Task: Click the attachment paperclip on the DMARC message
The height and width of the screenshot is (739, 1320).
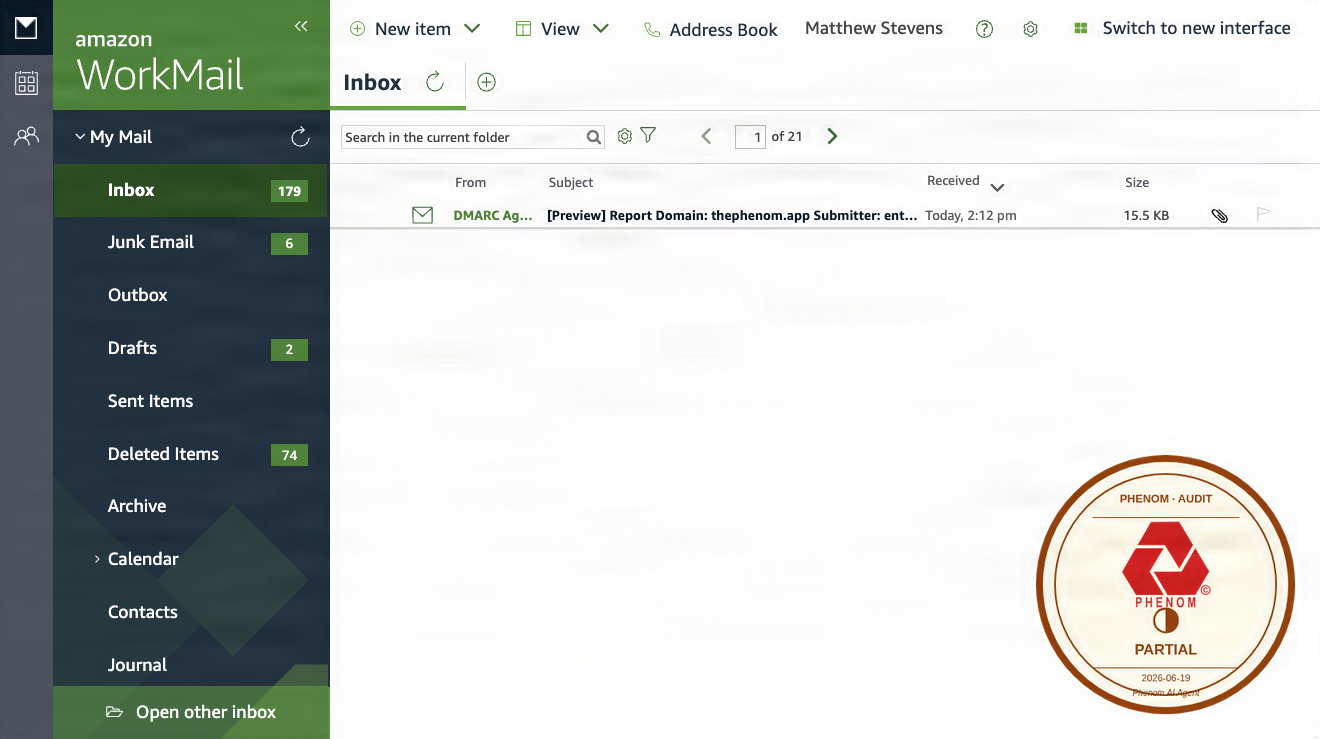Action: click(1219, 215)
